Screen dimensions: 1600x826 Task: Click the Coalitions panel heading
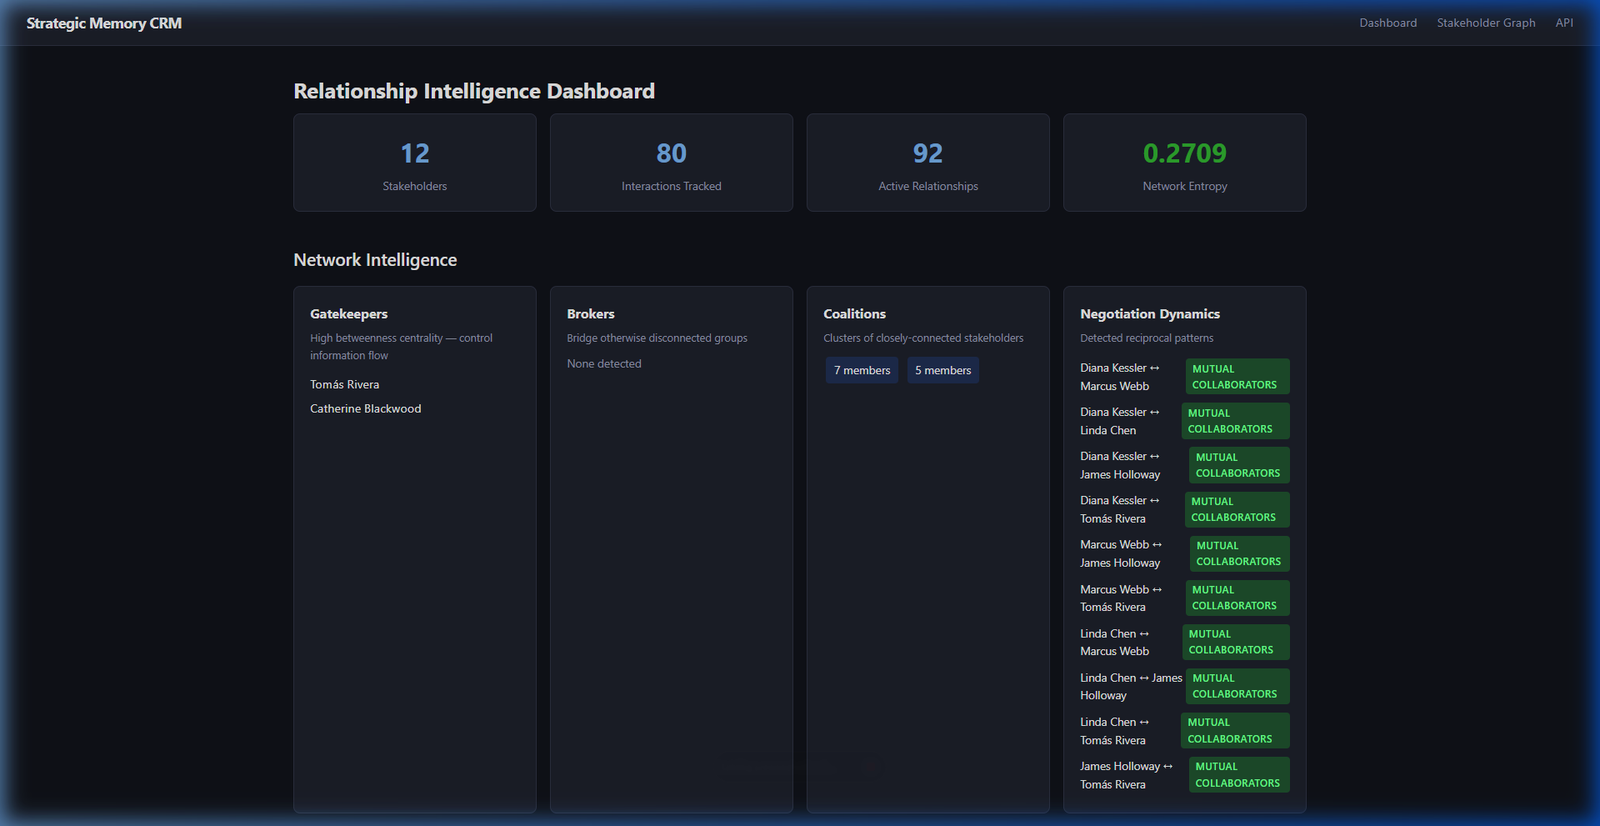[x=855, y=314]
